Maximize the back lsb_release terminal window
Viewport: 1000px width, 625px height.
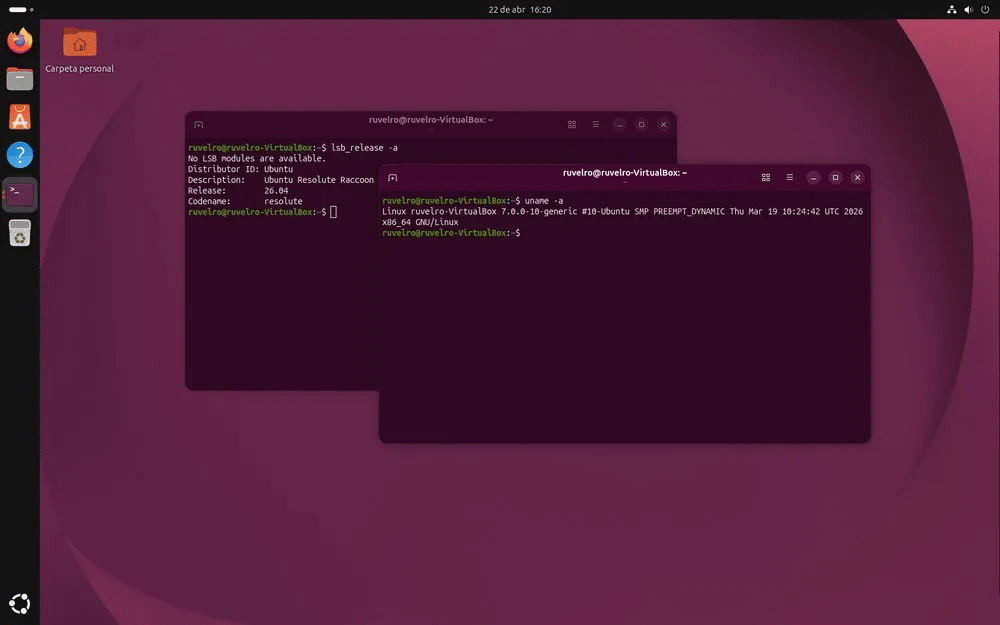coord(642,124)
